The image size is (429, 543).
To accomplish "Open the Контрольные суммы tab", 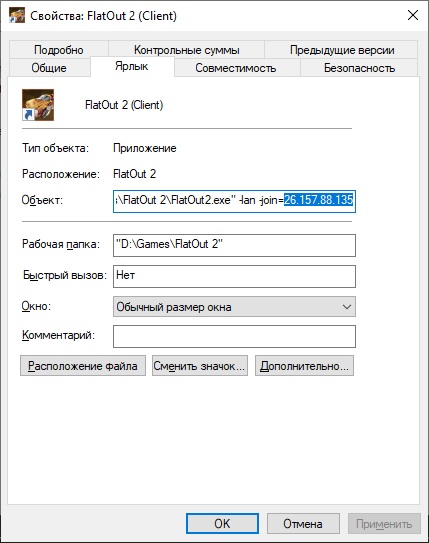I will point(187,50).
